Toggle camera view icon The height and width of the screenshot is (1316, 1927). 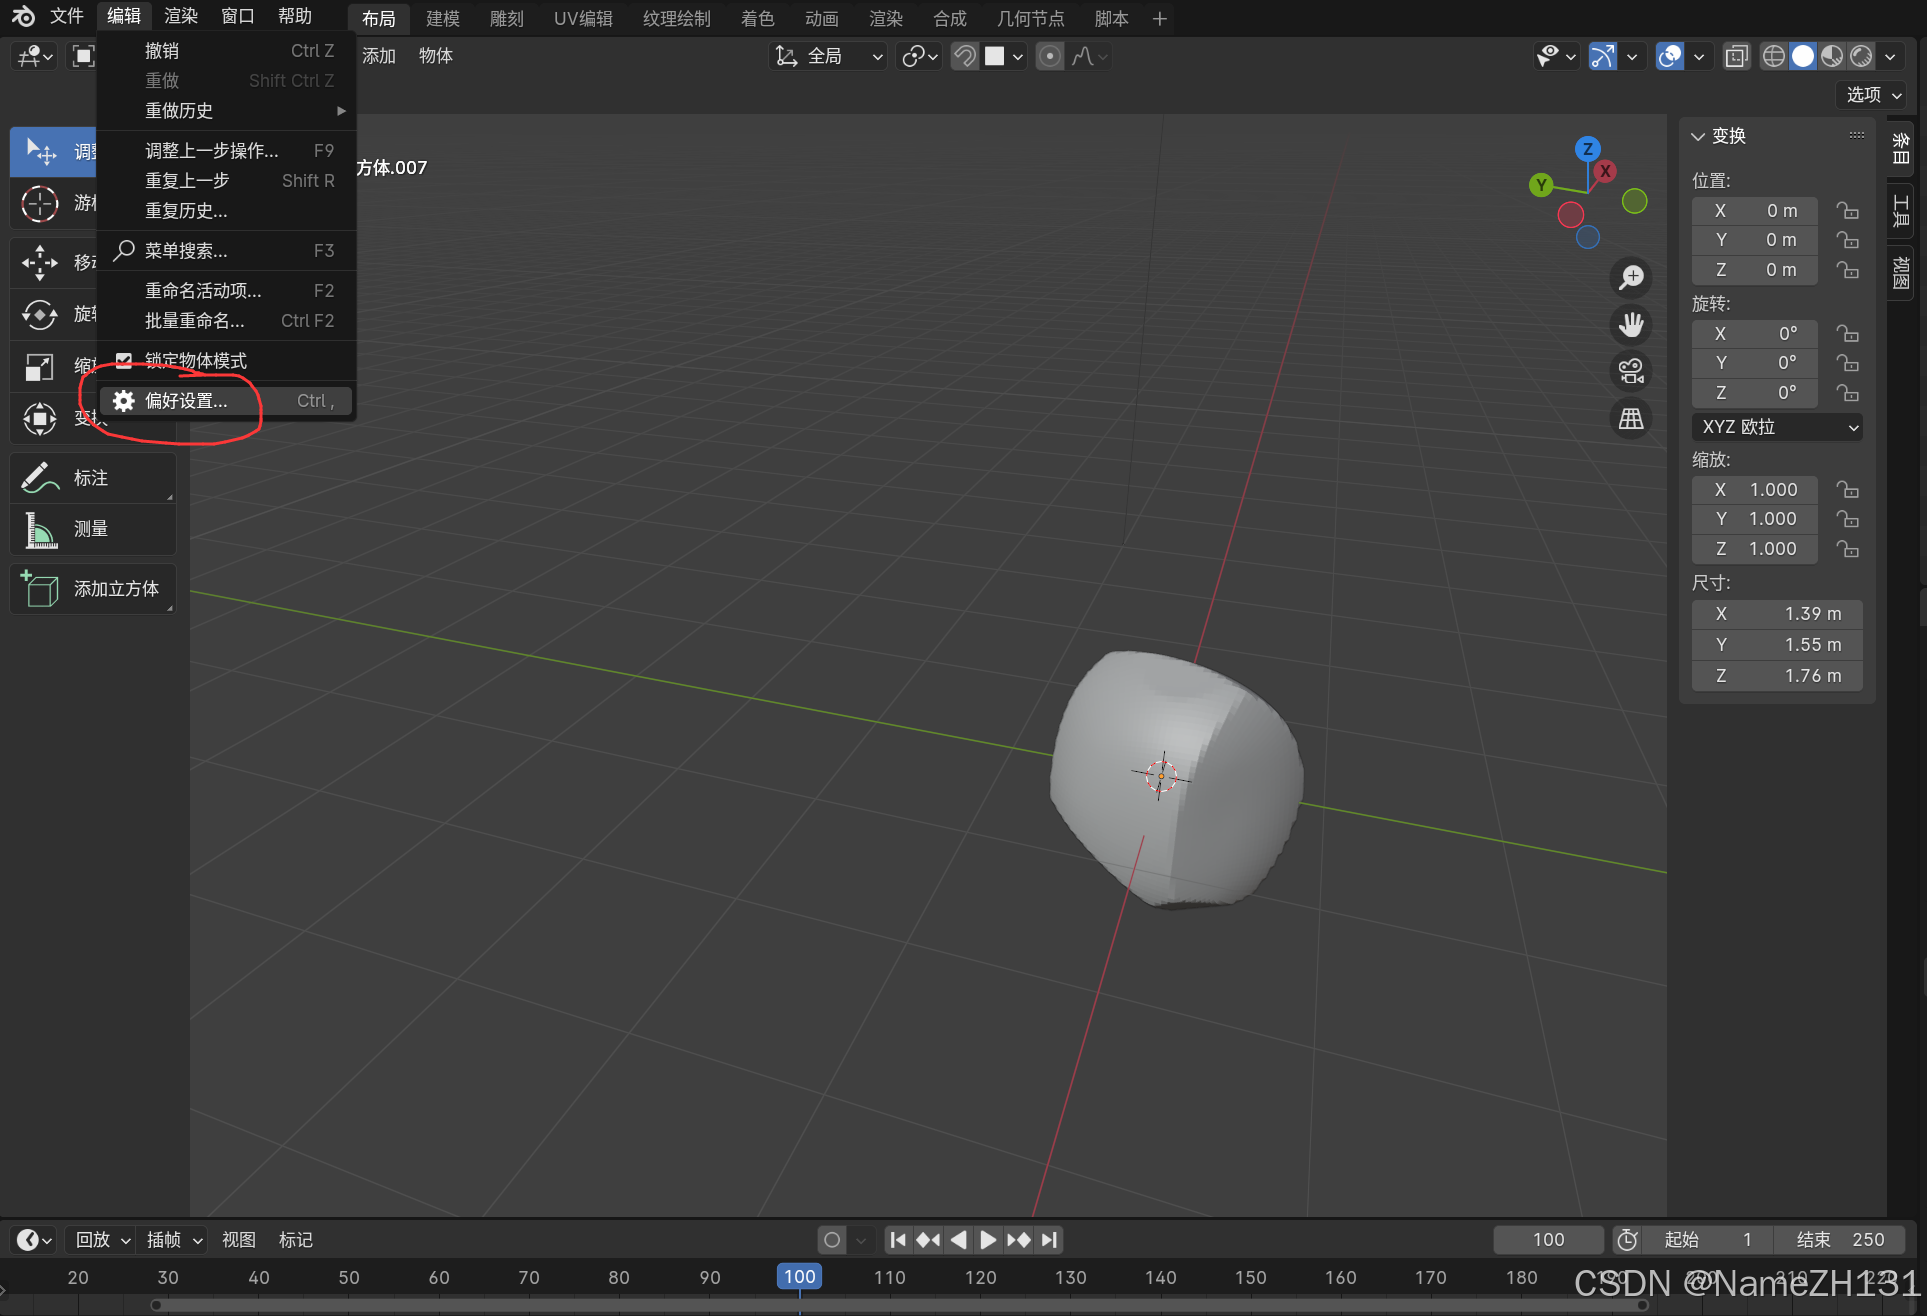pos(1631,371)
